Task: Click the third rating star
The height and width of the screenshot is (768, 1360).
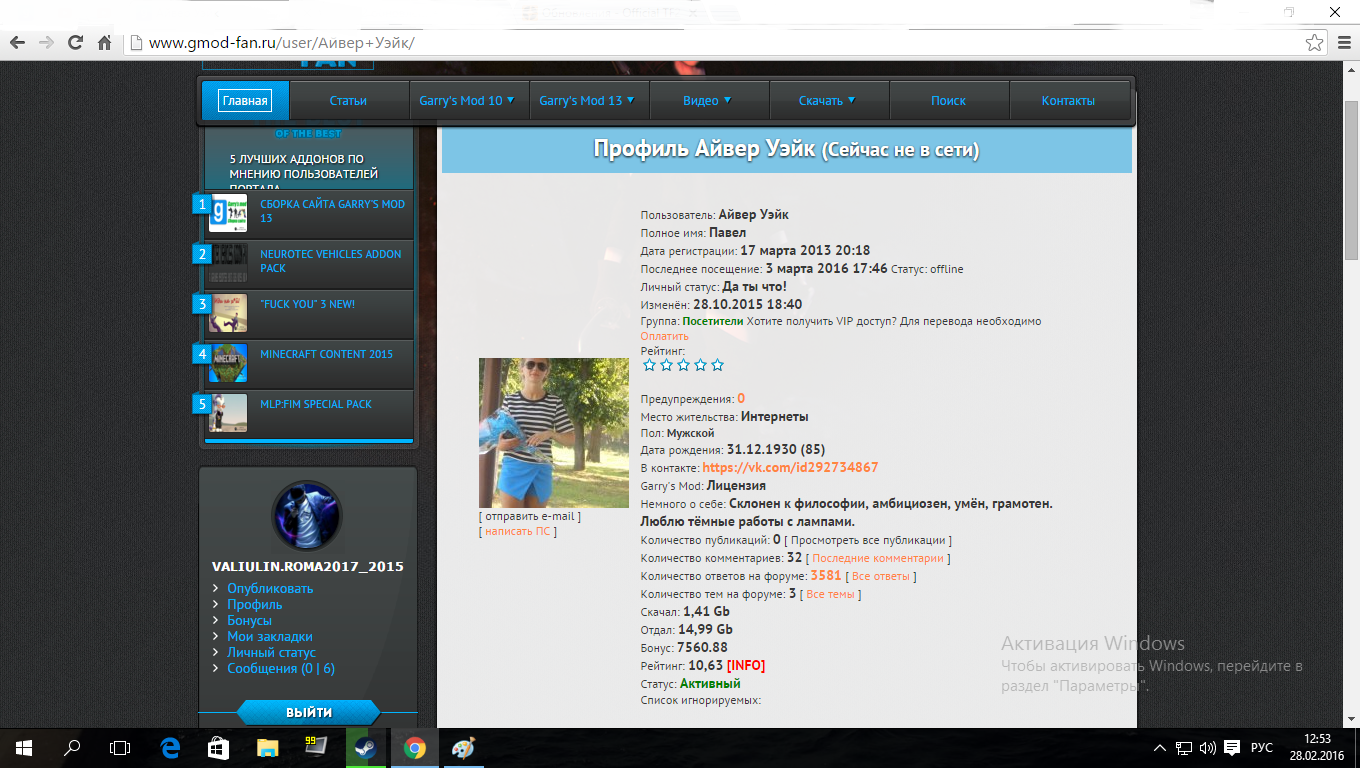Action: click(683, 365)
